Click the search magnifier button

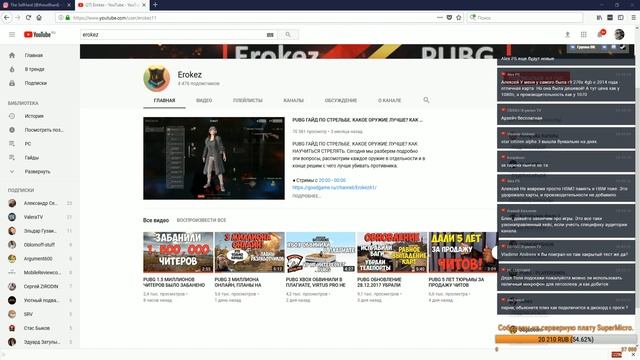tap(288, 35)
